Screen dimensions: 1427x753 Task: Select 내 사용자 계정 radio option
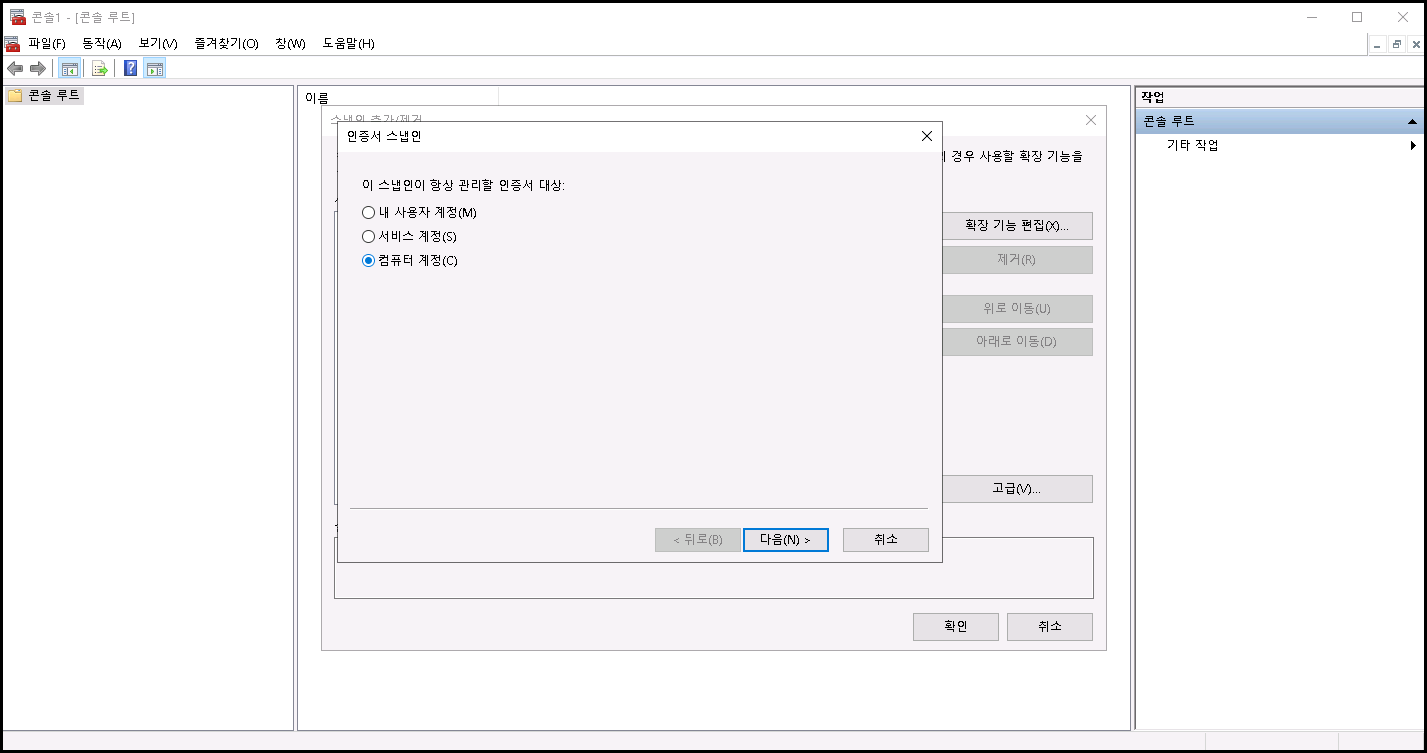[368, 213]
